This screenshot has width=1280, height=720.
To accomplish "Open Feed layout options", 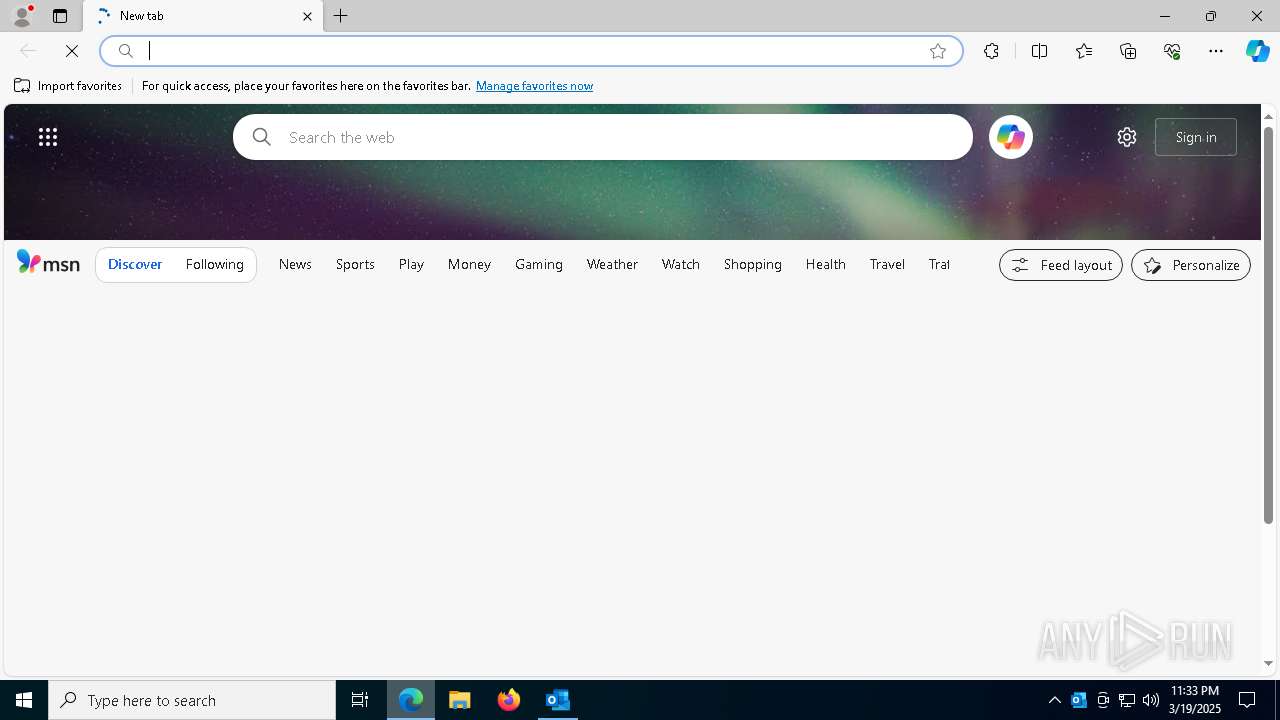I will (x=1061, y=265).
